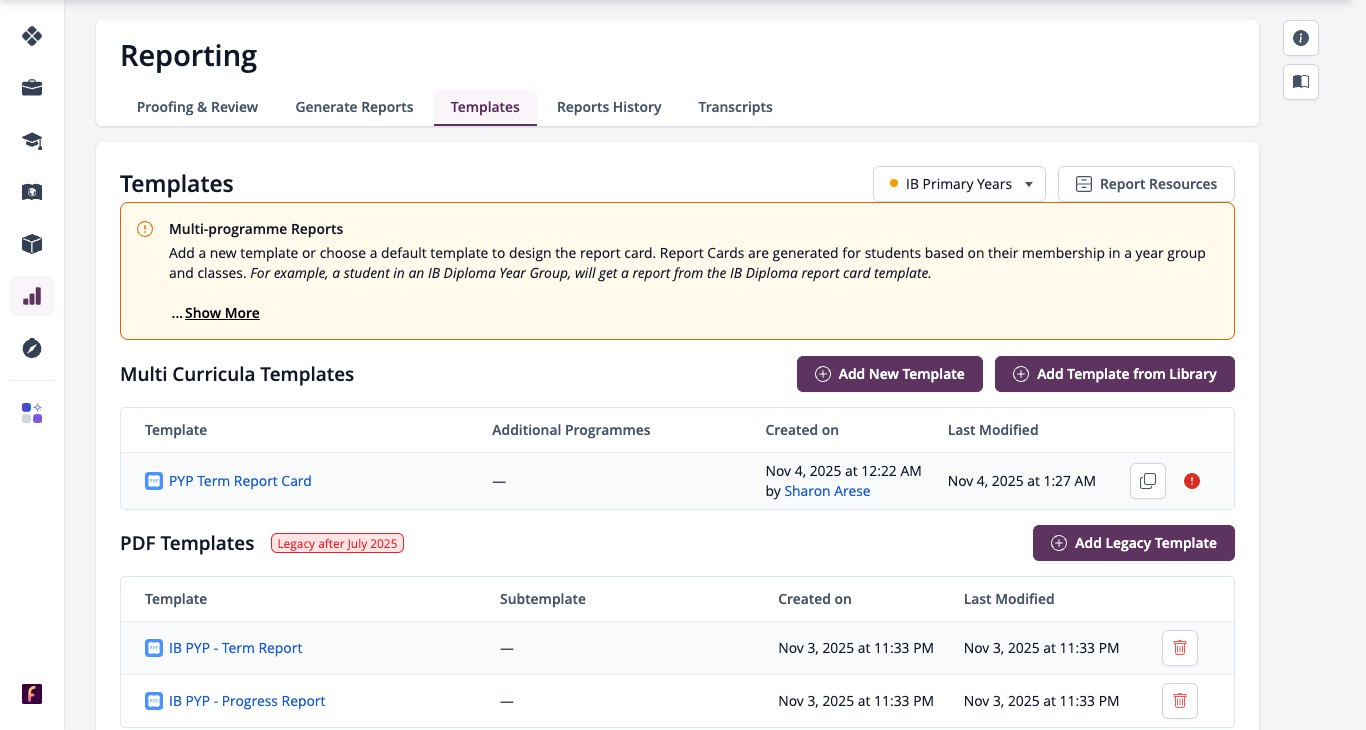Delete the IB PYP - Term Report template
The image size is (1366, 730).
click(1180, 648)
